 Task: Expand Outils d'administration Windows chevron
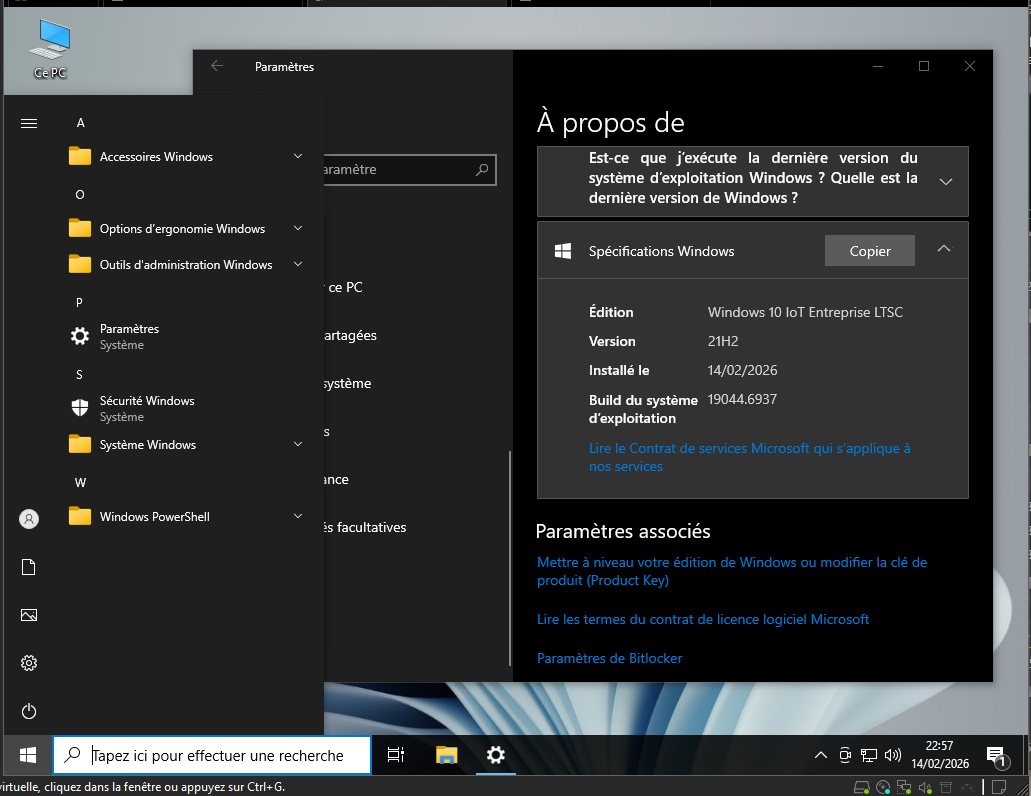tap(298, 264)
